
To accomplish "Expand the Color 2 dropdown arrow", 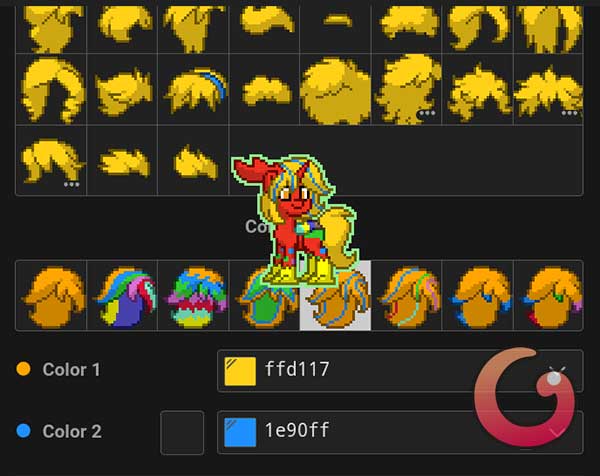I will (x=557, y=432).
